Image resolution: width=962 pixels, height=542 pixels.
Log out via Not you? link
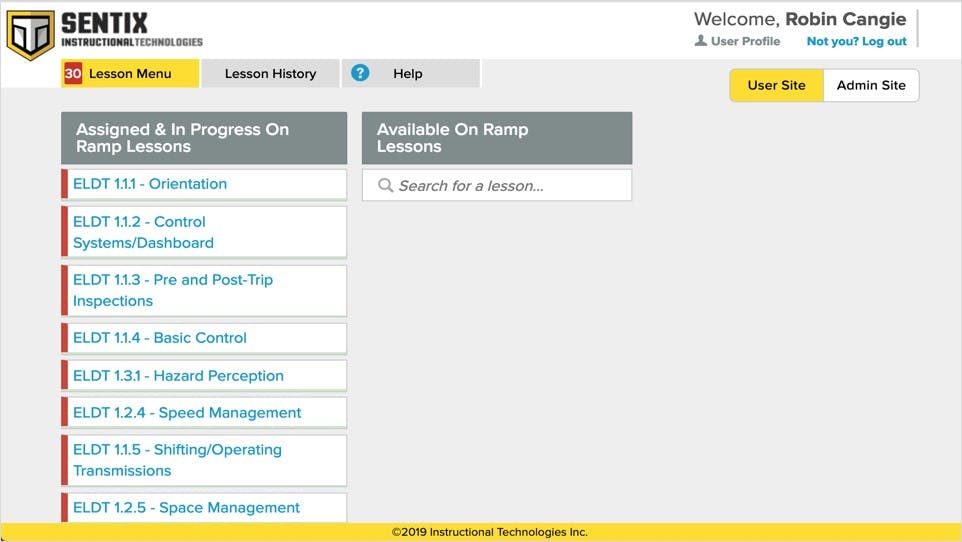click(856, 41)
